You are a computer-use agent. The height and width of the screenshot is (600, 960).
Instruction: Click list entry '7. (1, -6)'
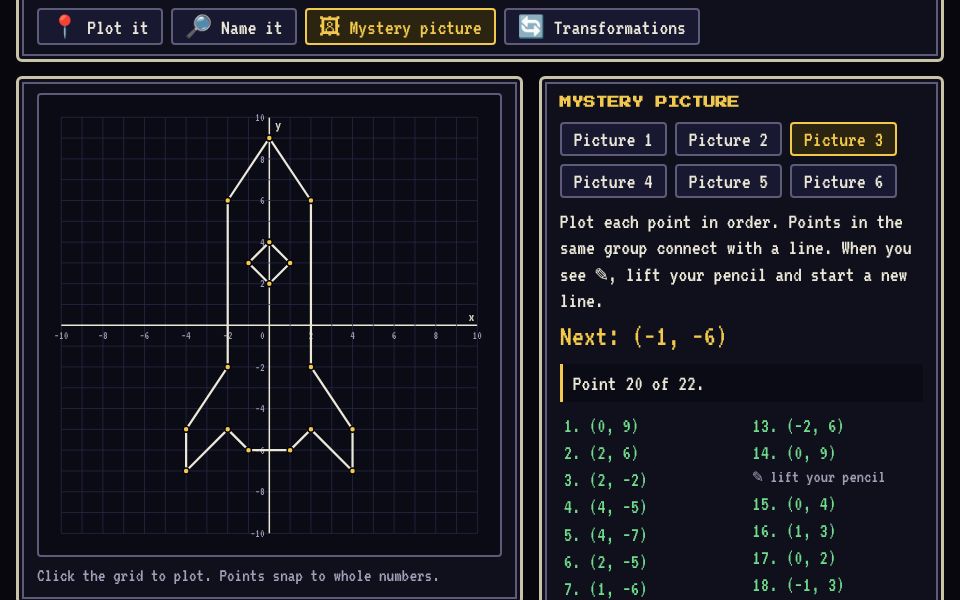click(605, 588)
